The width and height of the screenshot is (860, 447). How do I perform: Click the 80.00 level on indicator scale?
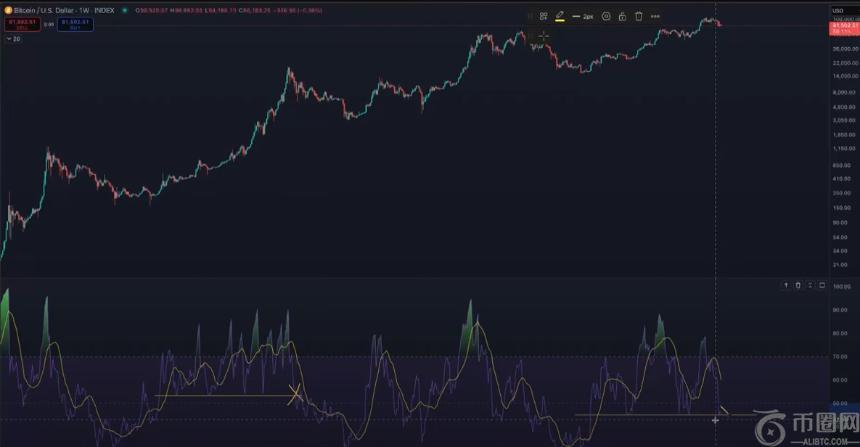pyautogui.click(x=840, y=333)
